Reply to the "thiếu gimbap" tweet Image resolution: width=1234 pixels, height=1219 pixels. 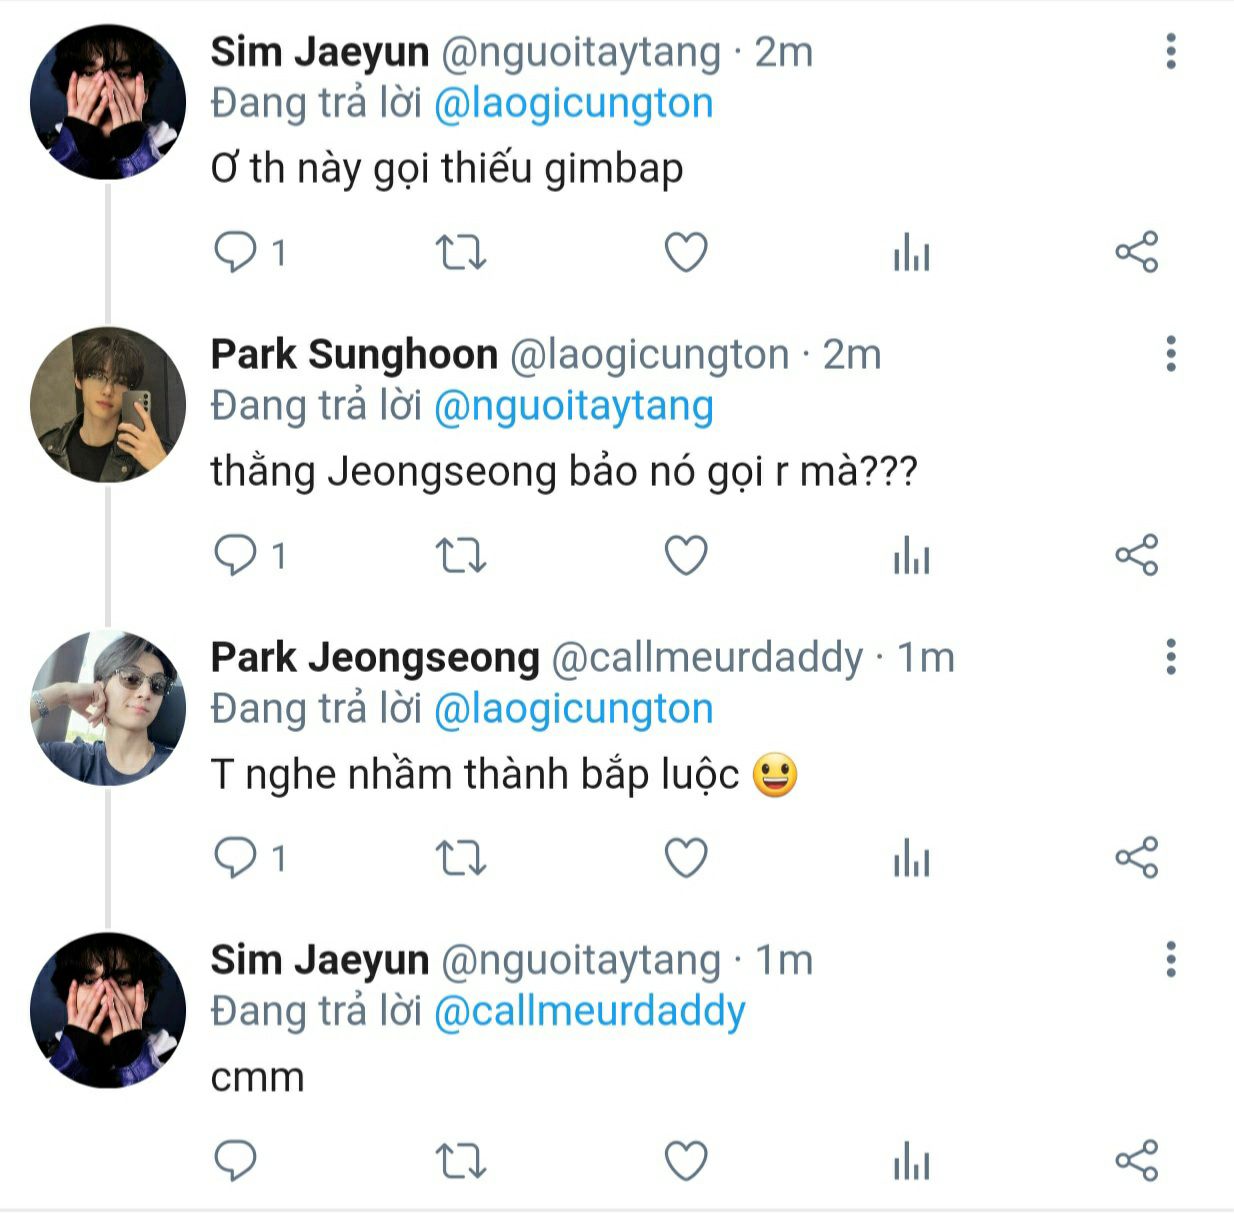point(236,252)
